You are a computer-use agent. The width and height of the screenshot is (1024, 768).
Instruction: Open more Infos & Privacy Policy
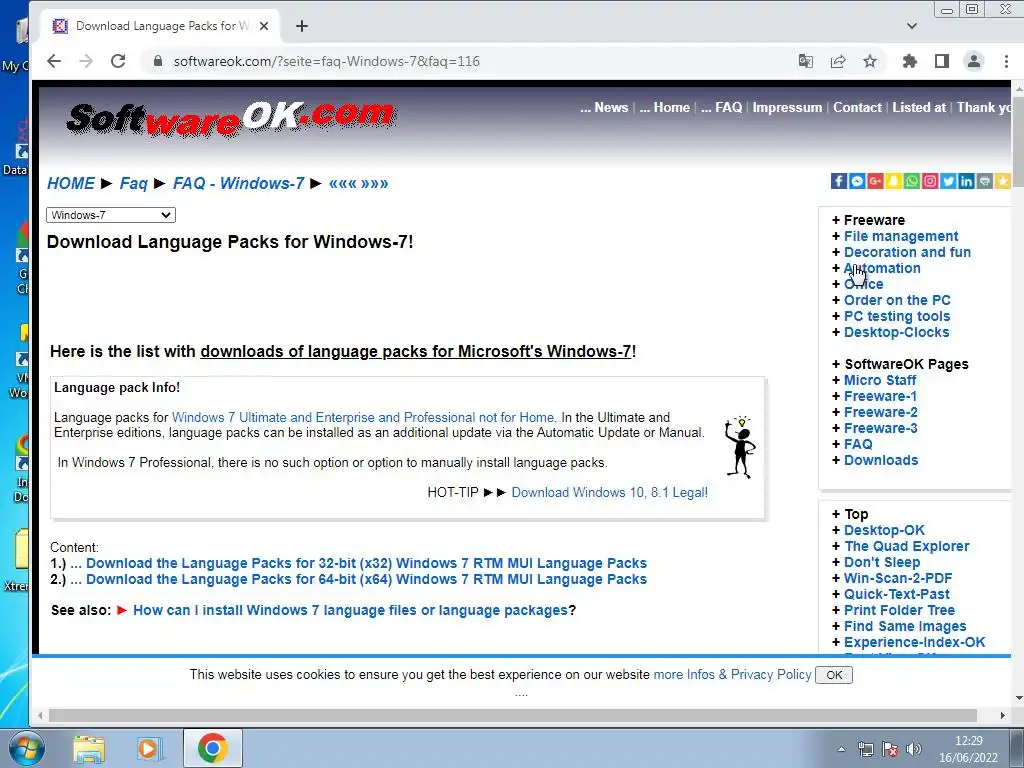tap(732, 675)
